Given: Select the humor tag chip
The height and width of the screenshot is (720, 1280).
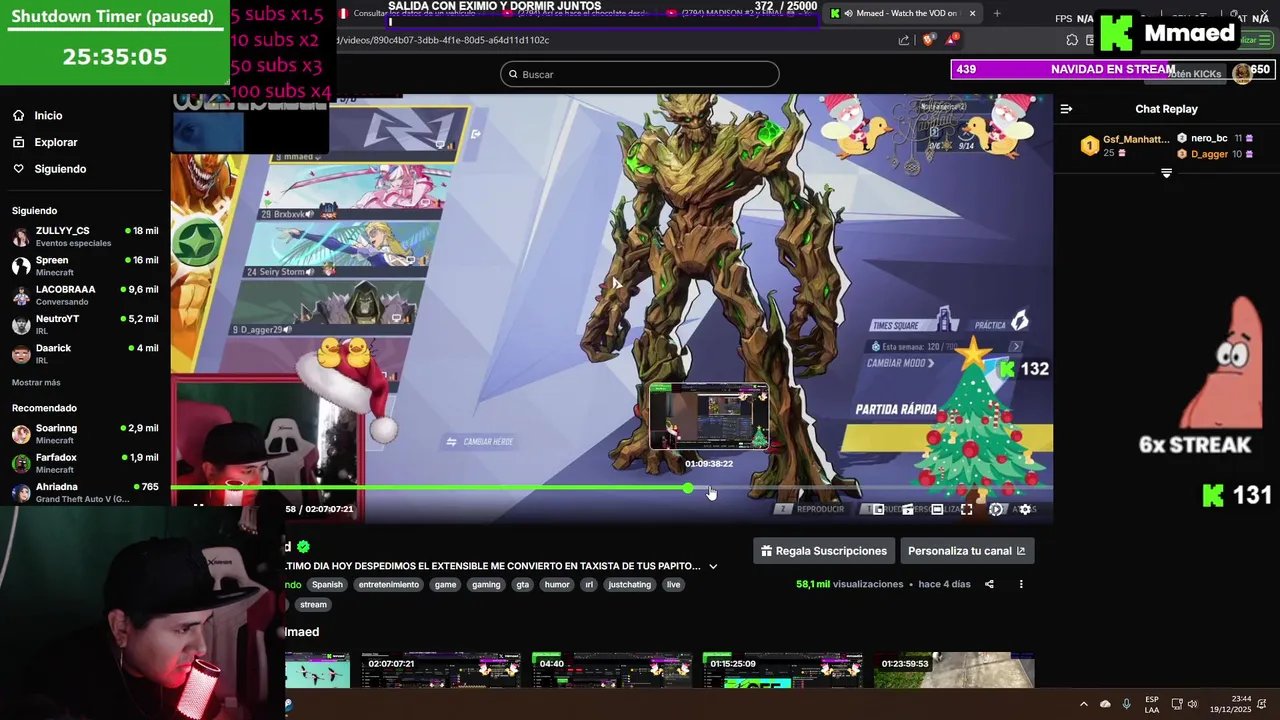Looking at the screenshot, I should (x=557, y=585).
